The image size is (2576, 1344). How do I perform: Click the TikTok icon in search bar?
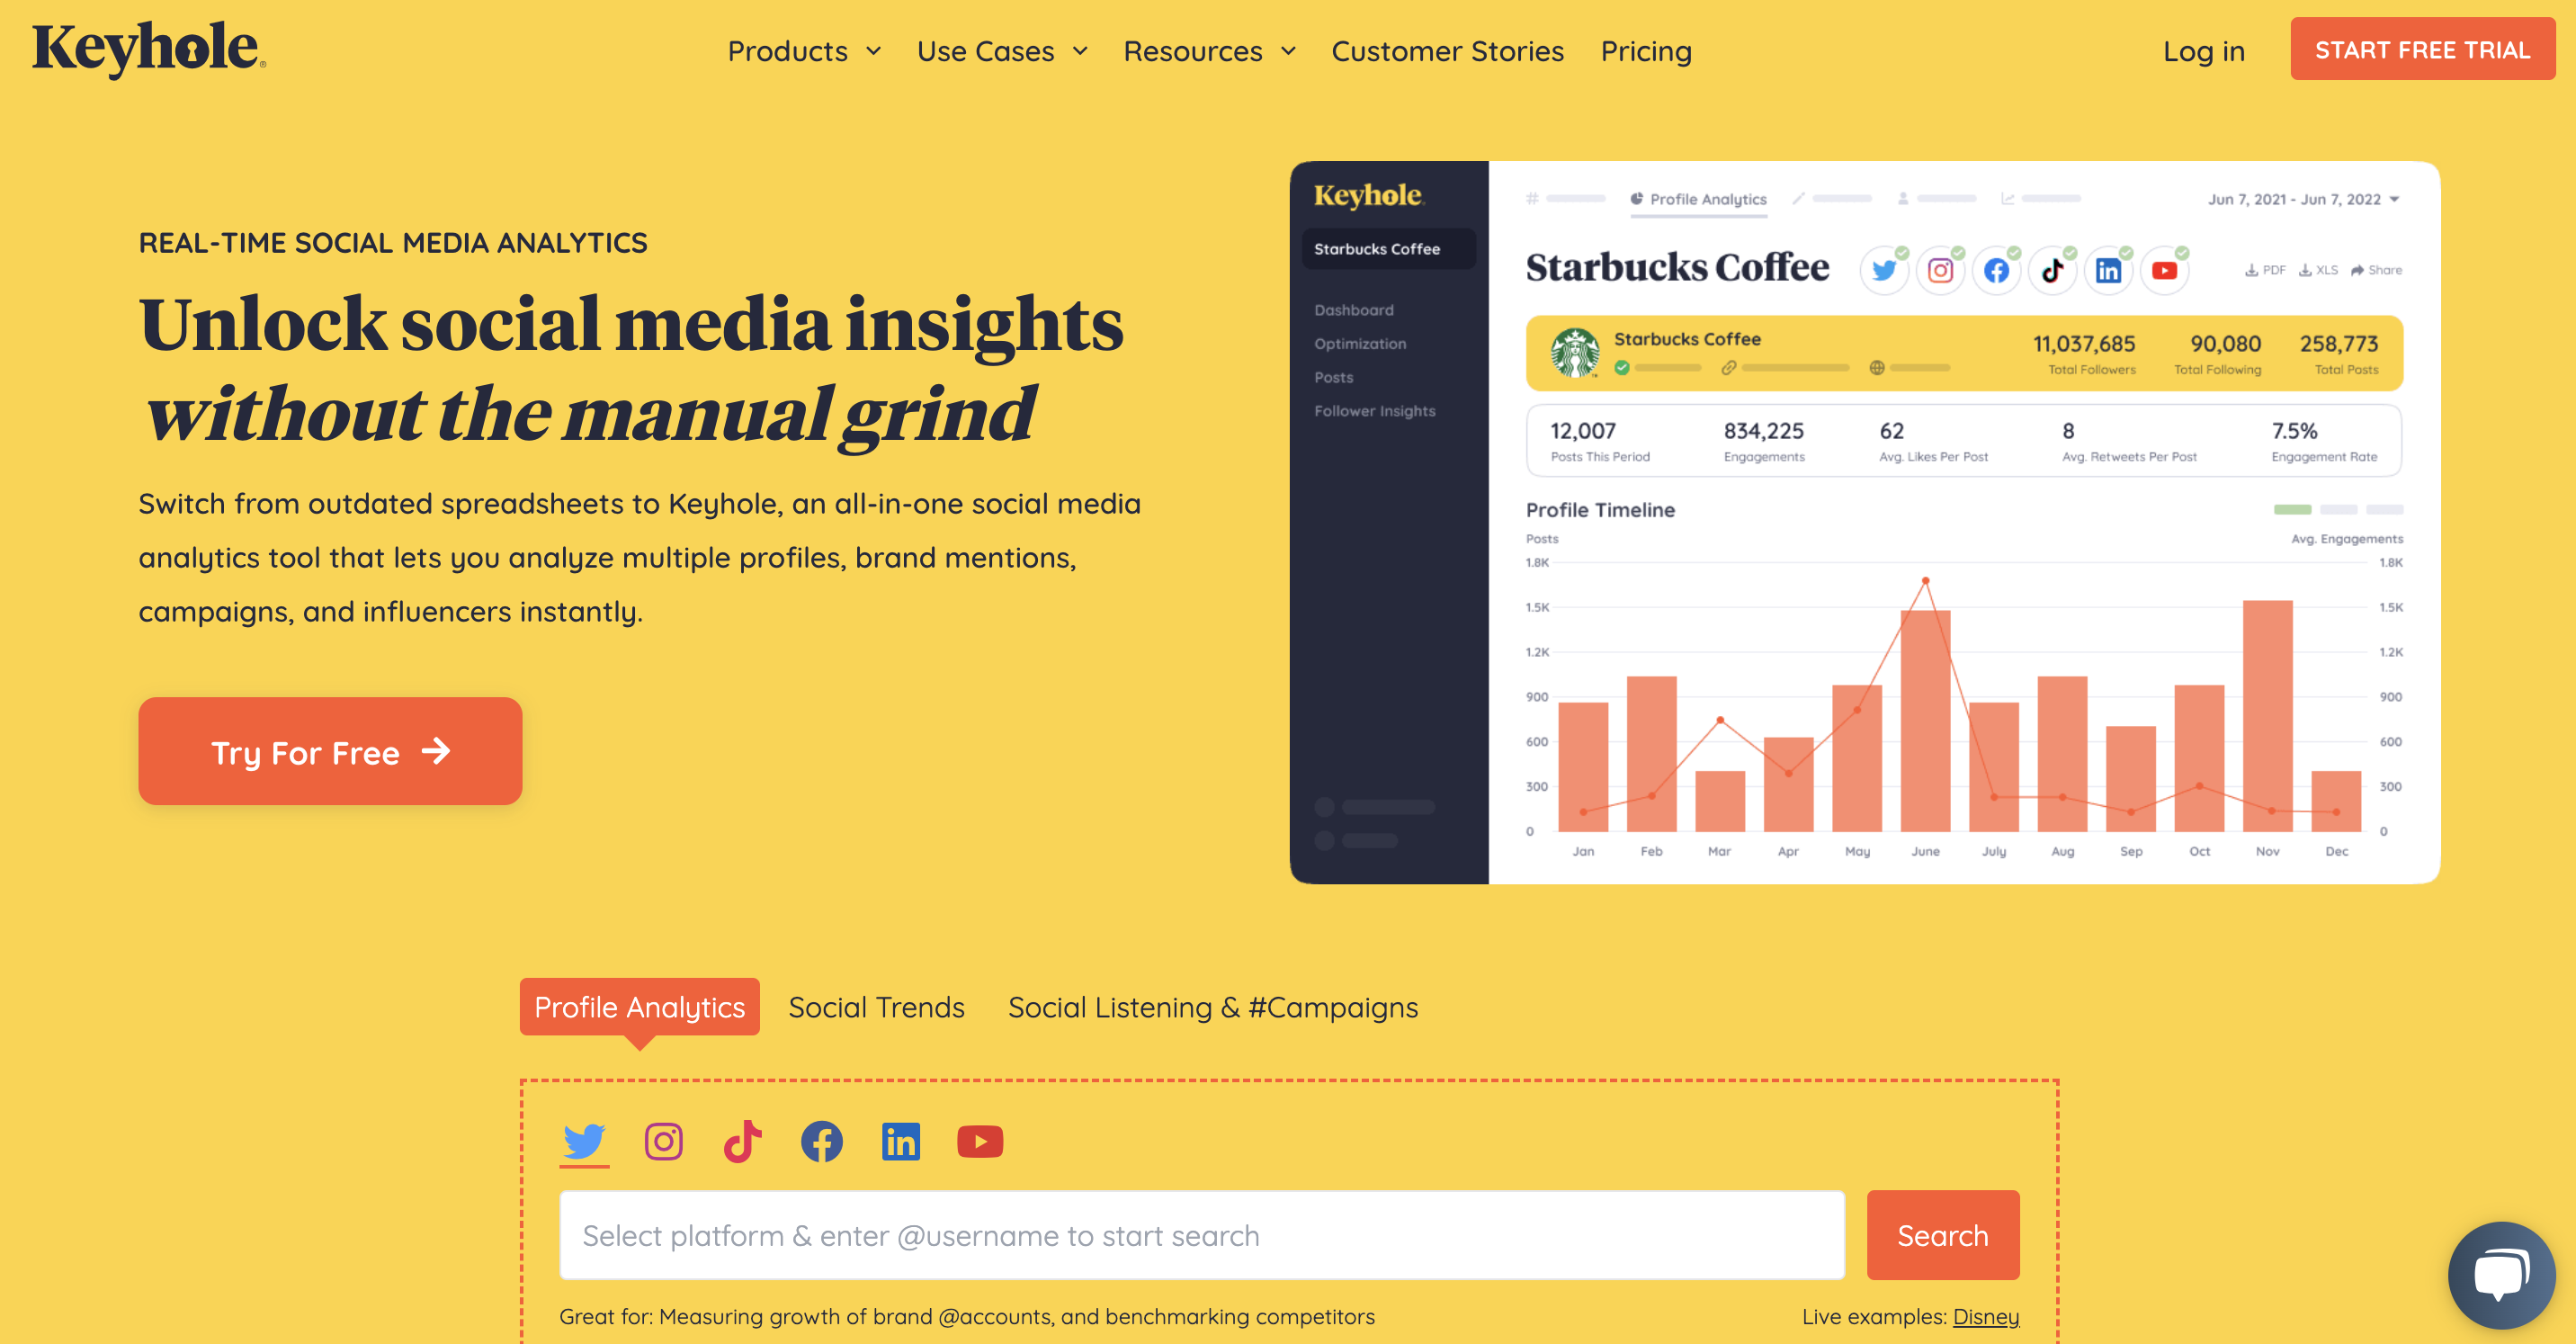(x=741, y=1142)
